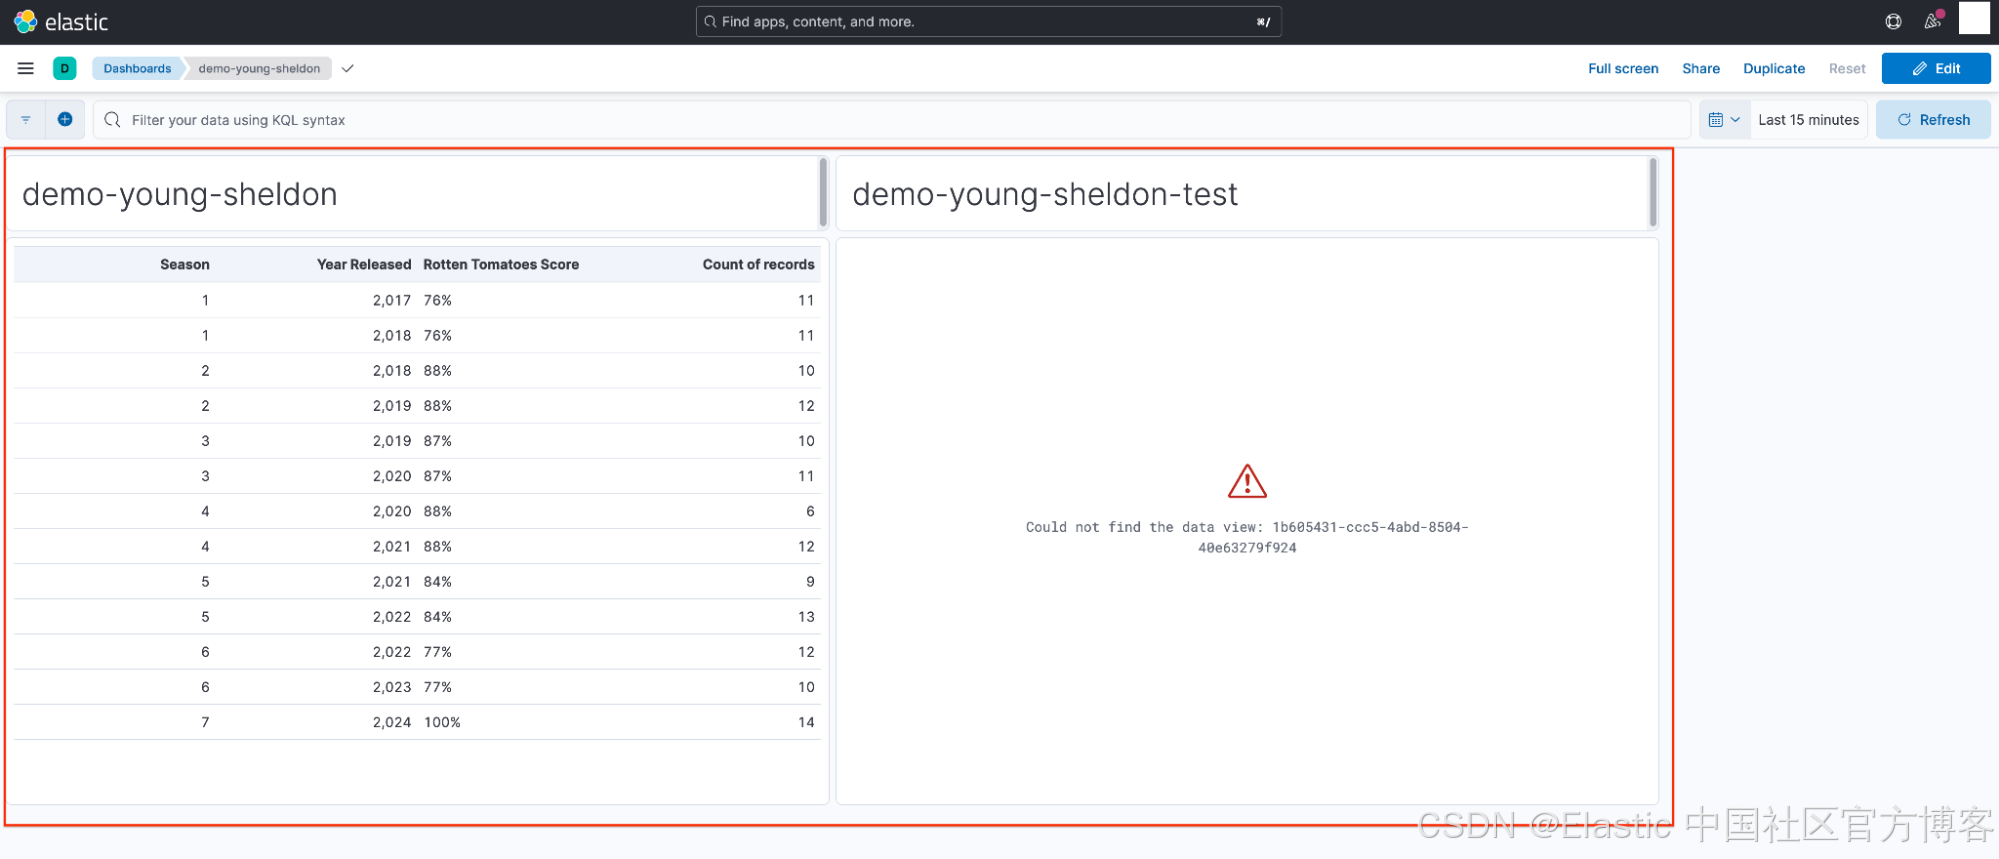Click the scrollbar of demo-young-sheldon-test title panel
Screen dimensions: 1999x859
[x=1653, y=192]
